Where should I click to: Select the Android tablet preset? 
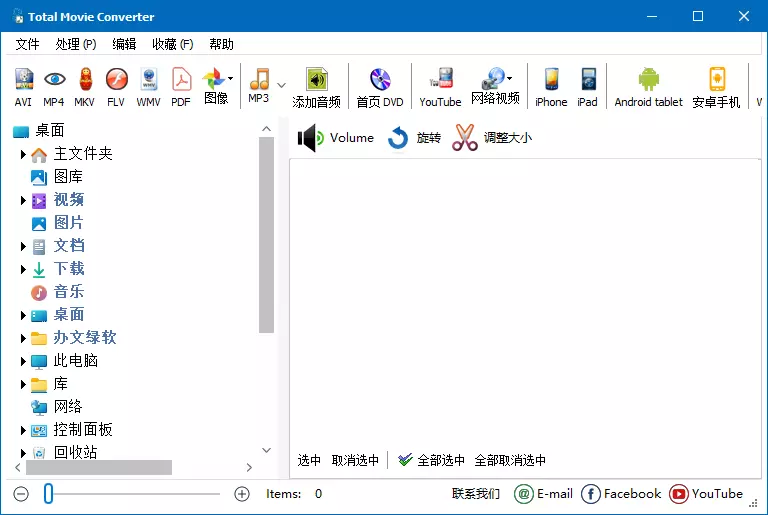(648, 86)
